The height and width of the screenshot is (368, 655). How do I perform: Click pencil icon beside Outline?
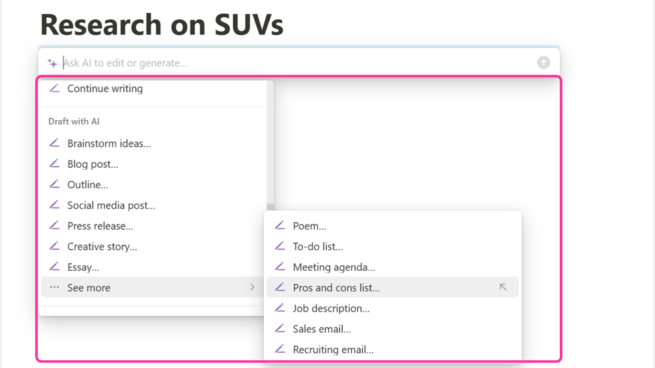pos(54,184)
